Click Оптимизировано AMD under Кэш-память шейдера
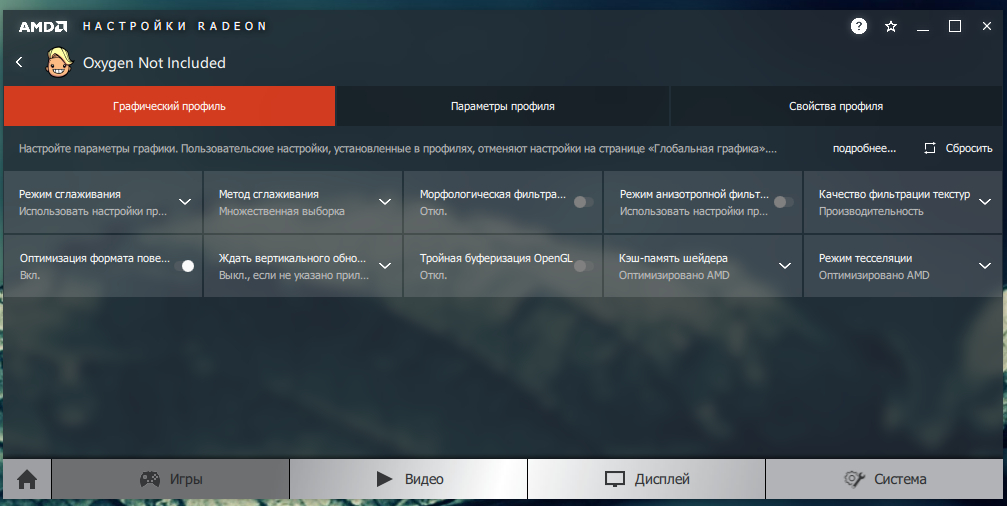This screenshot has height=506, width=1007. coord(674,275)
